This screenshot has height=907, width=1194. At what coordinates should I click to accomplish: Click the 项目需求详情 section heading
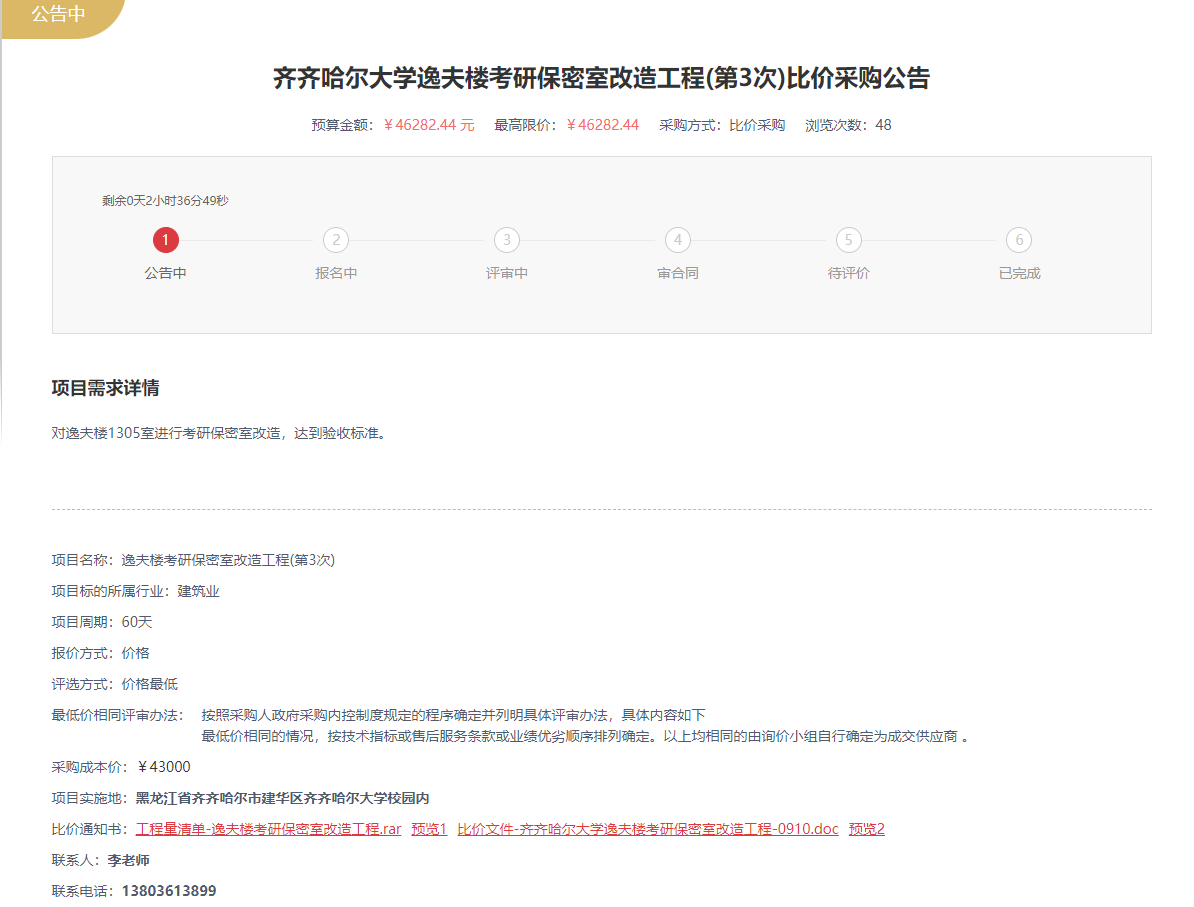click(105, 388)
